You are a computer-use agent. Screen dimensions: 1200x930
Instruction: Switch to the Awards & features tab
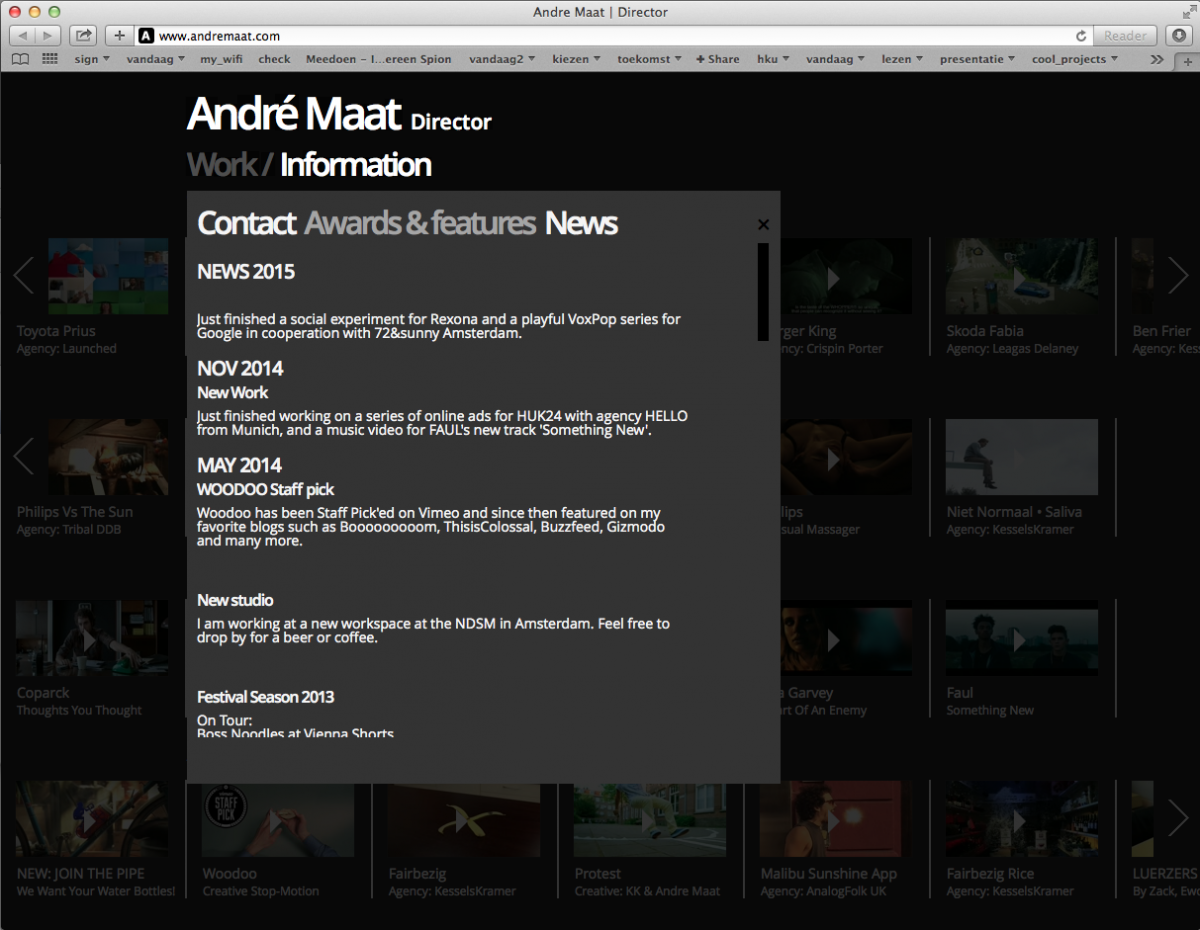420,223
